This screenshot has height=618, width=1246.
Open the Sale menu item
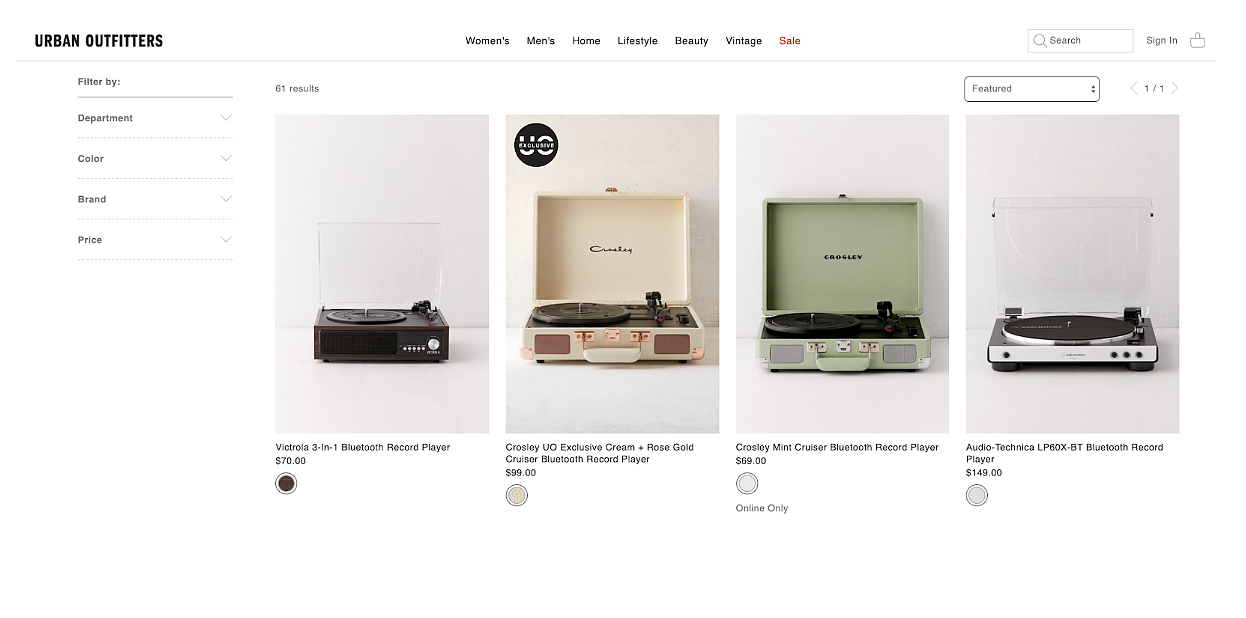[x=790, y=41]
